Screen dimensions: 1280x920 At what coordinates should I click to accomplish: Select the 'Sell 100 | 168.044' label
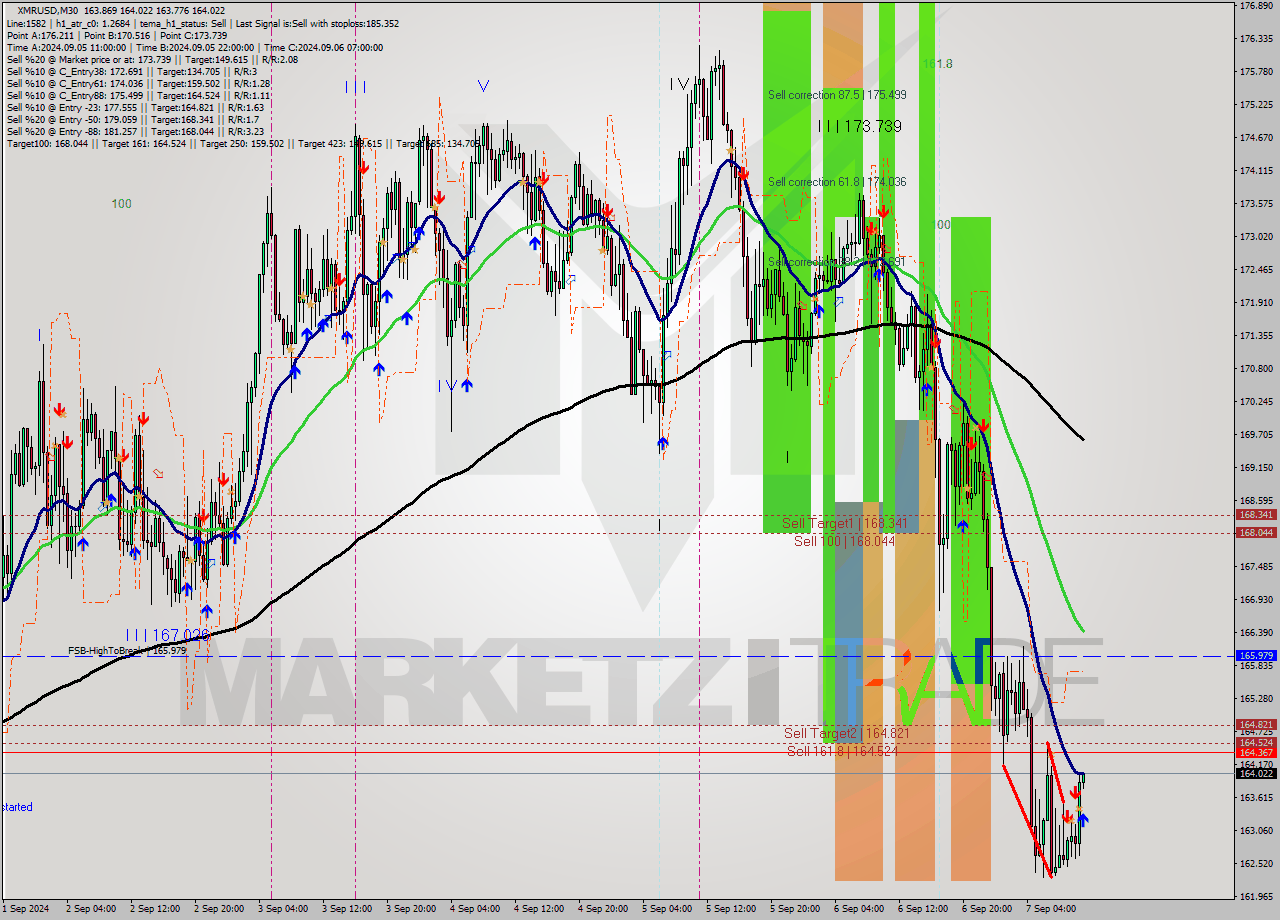tap(844, 541)
